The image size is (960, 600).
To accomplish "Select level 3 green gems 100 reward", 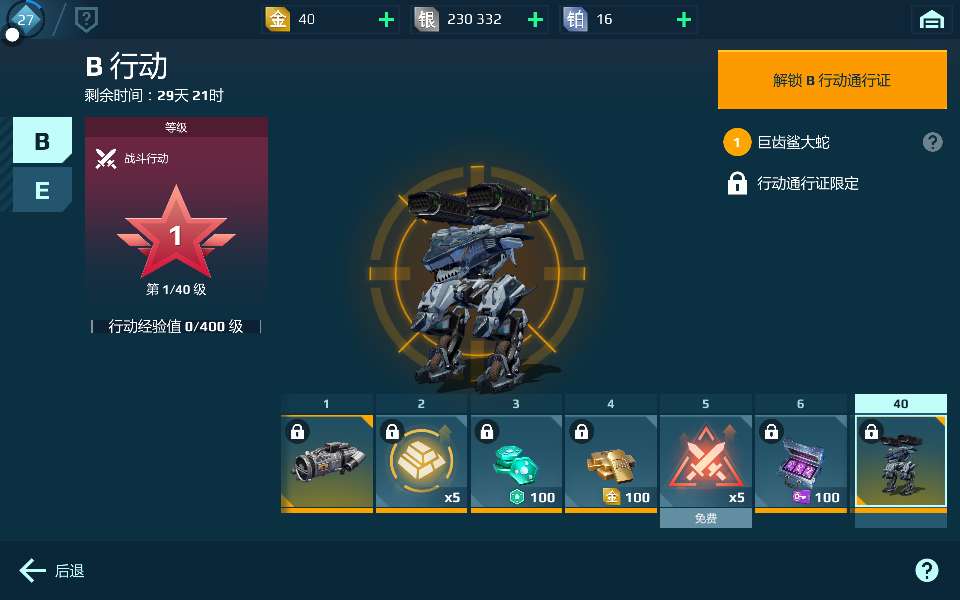I will tap(516, 463).
